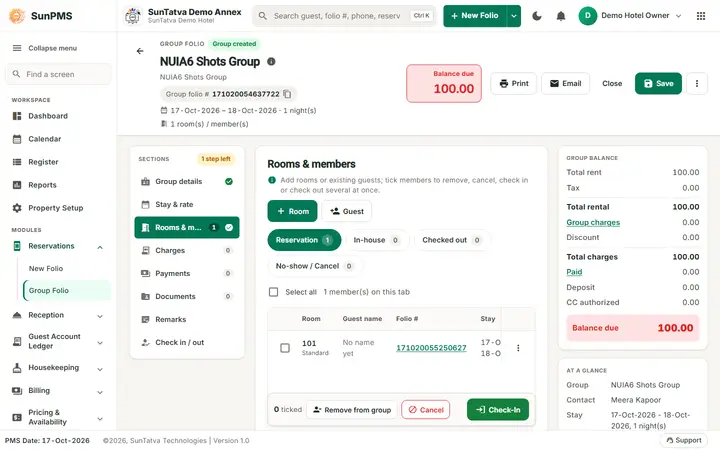This screenshot has height=450, width=720.
Task: Open Register in the sidebar
Action: coord(60,162)
